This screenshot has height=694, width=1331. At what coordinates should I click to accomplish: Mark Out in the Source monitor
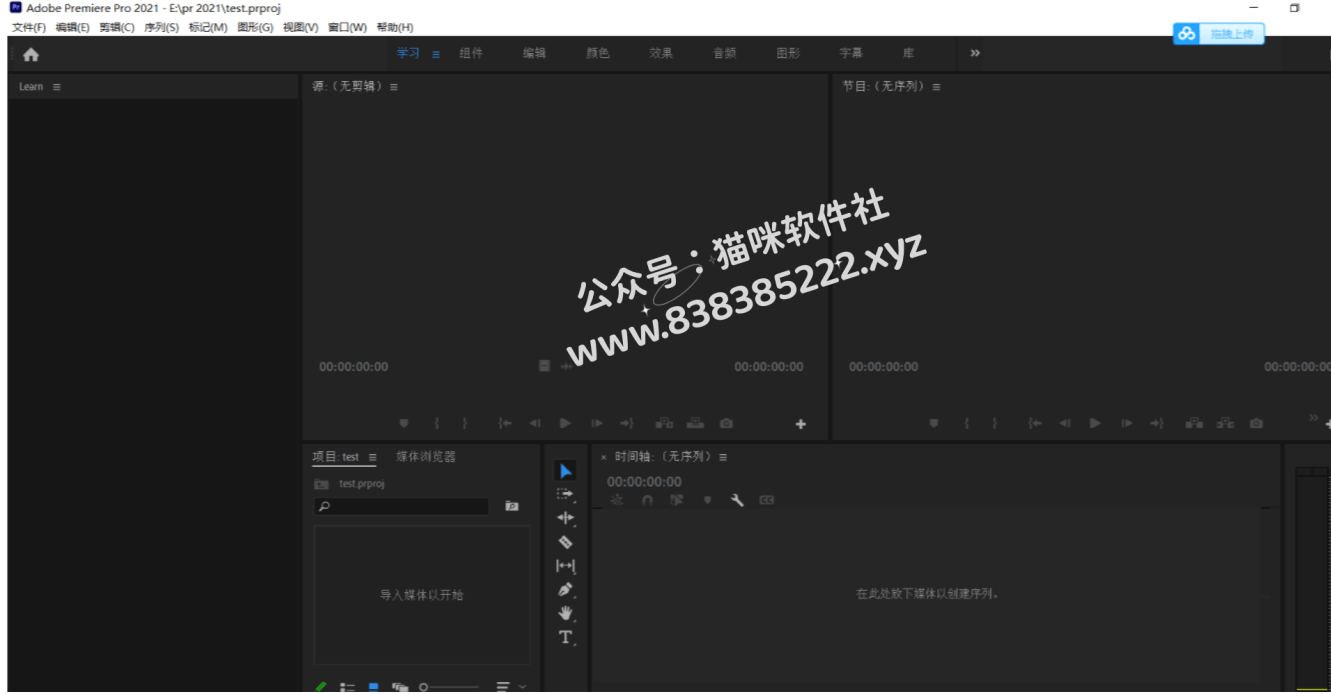[x=465, y=423]
